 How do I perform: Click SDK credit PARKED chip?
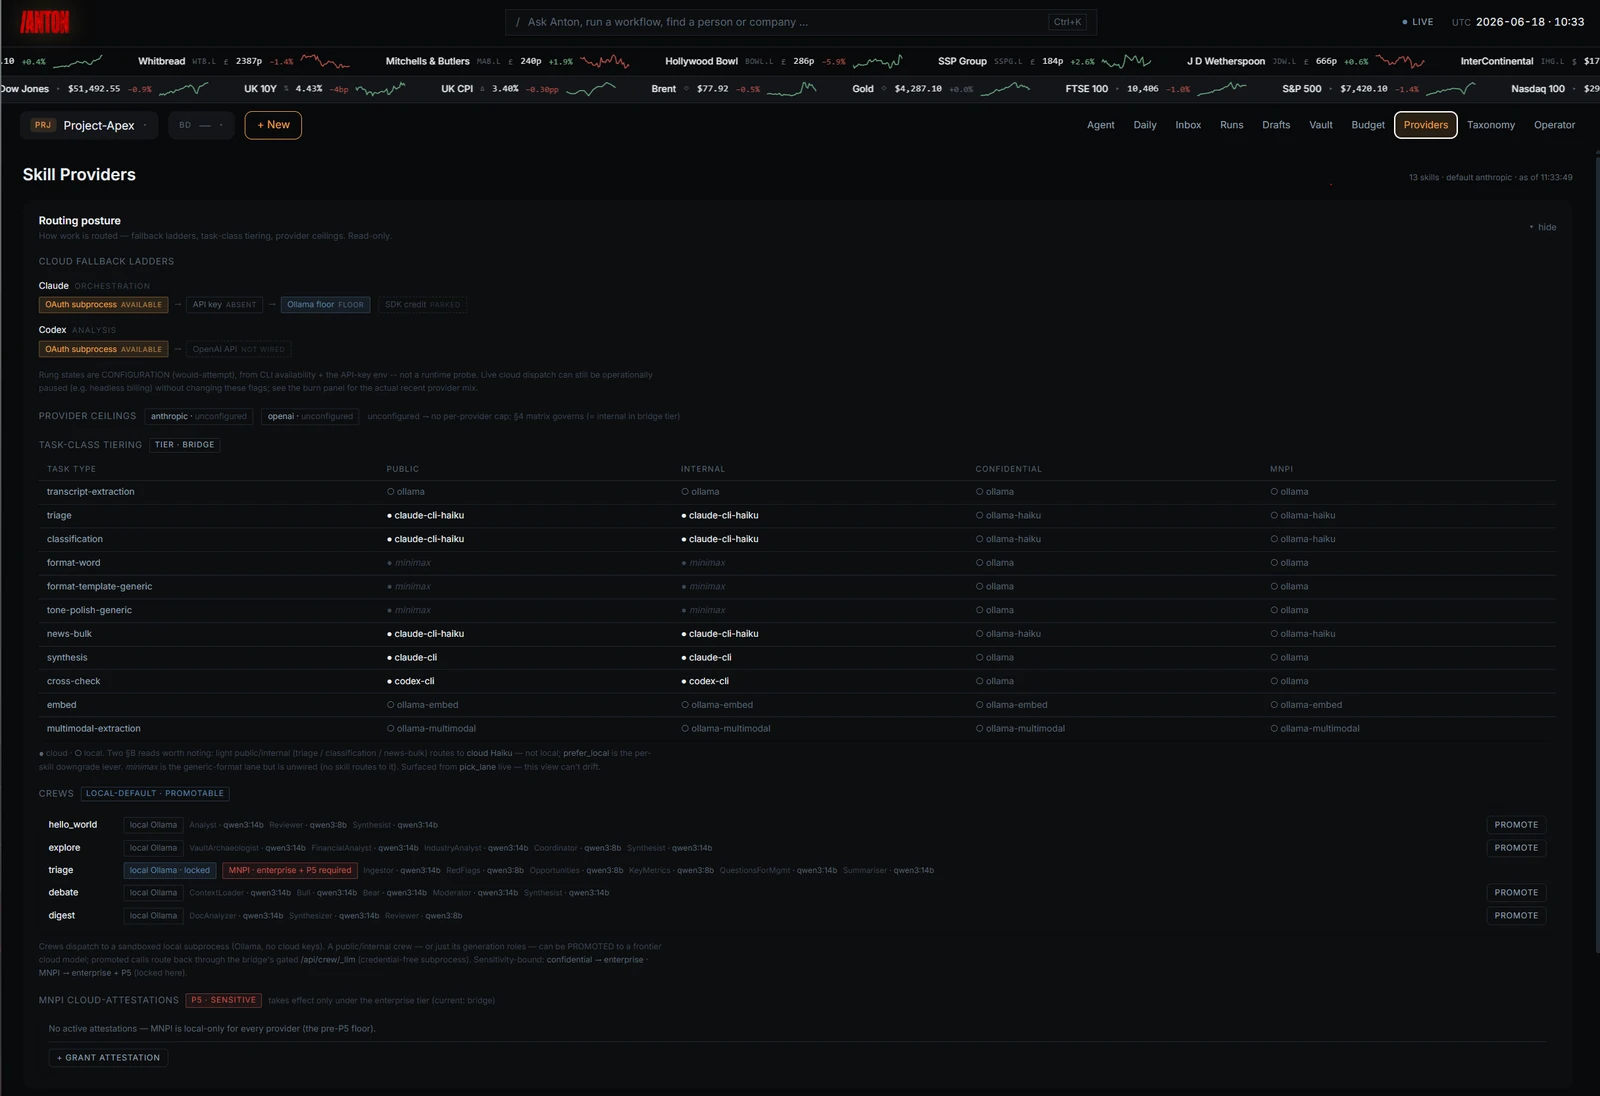click(x=422, y=305)
